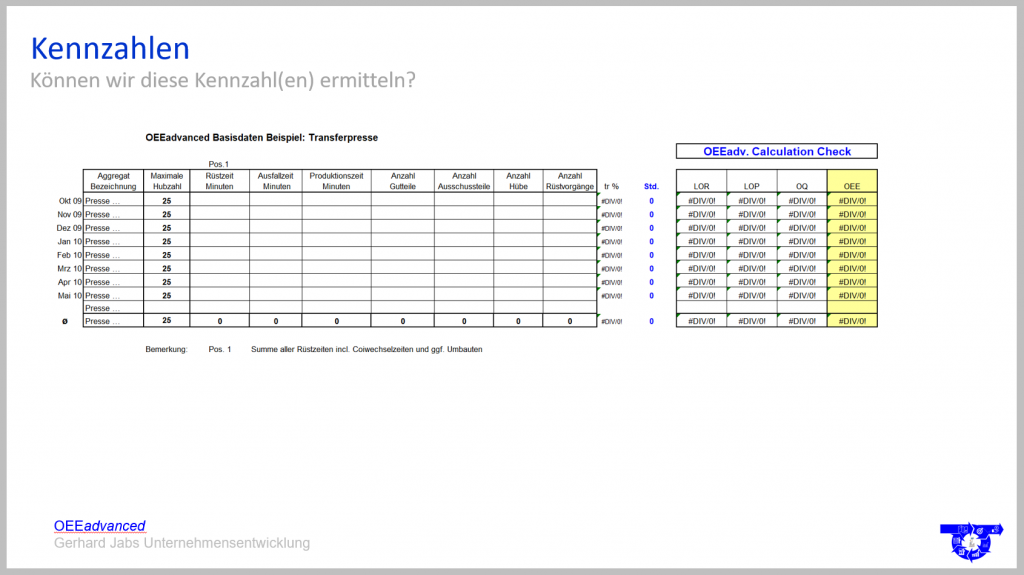Select the Anzahl Ausschussteile header cell
This screenshot has width=1024, height=575.
463,181
